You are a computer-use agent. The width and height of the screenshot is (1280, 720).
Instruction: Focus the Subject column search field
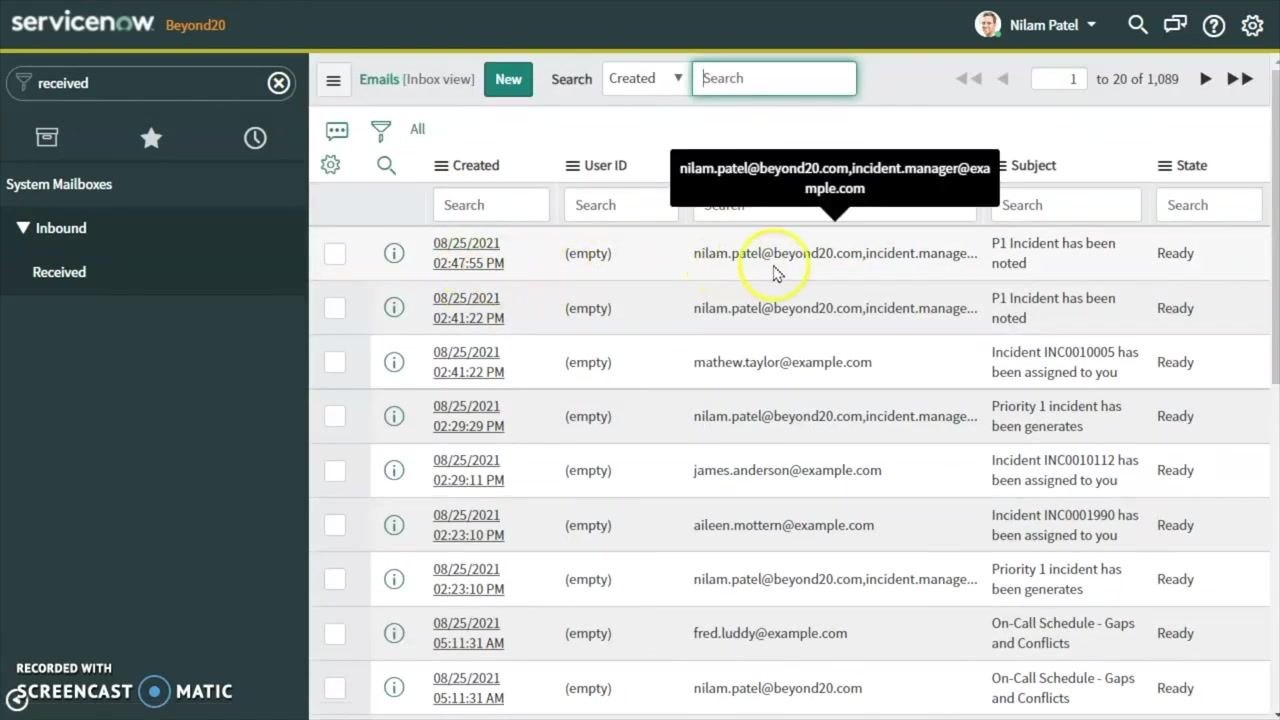click(1066, 205)
